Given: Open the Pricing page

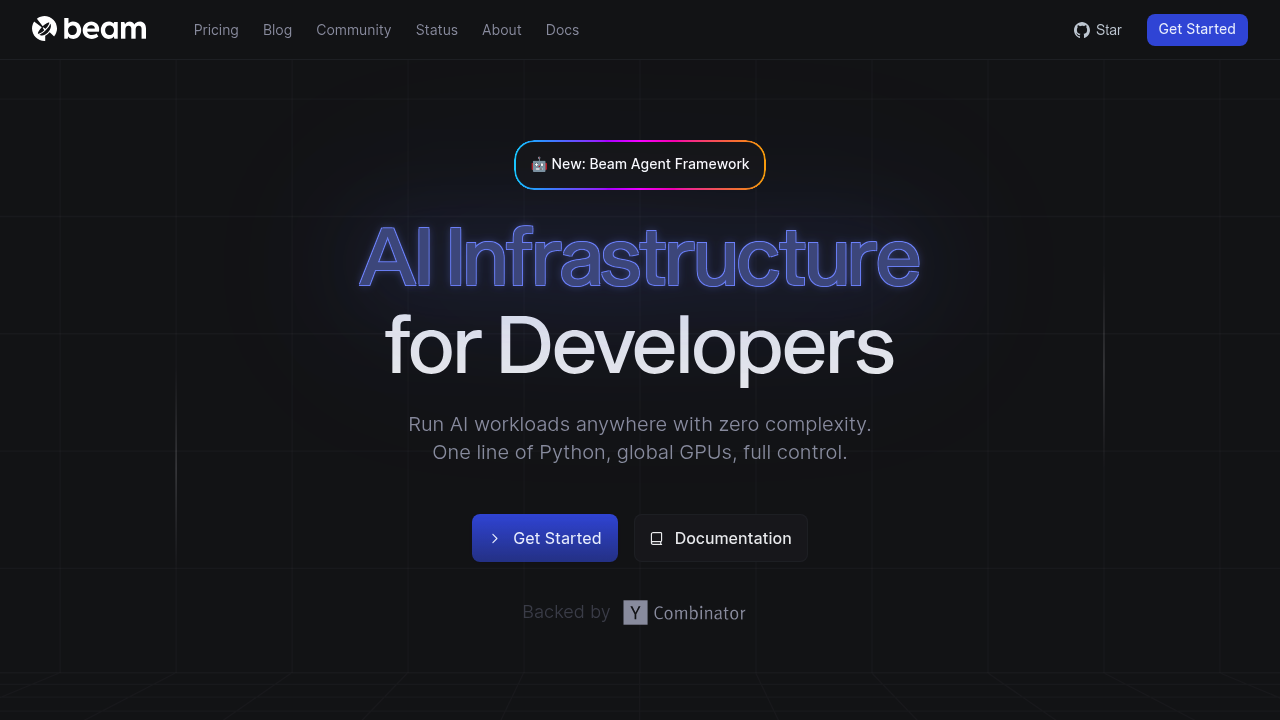Looking at the screenshot, I should coord(216,30).
